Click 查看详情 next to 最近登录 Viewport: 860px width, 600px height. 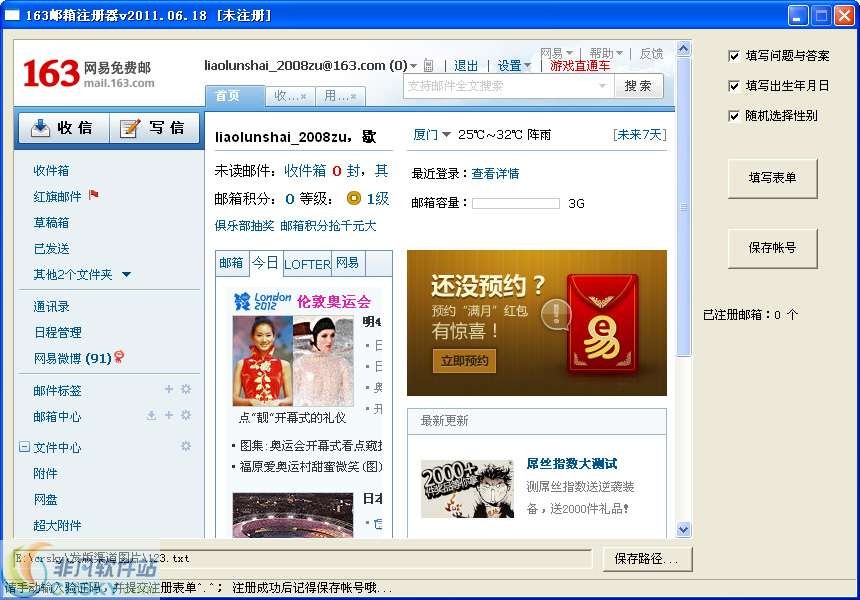tap(495, 174)
